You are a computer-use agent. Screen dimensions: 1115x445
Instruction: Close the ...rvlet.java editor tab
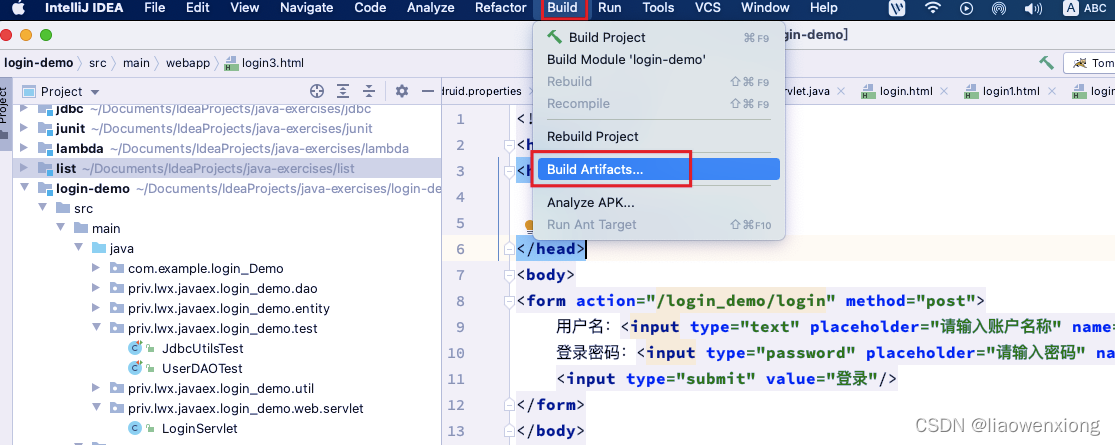pos(841,91)
